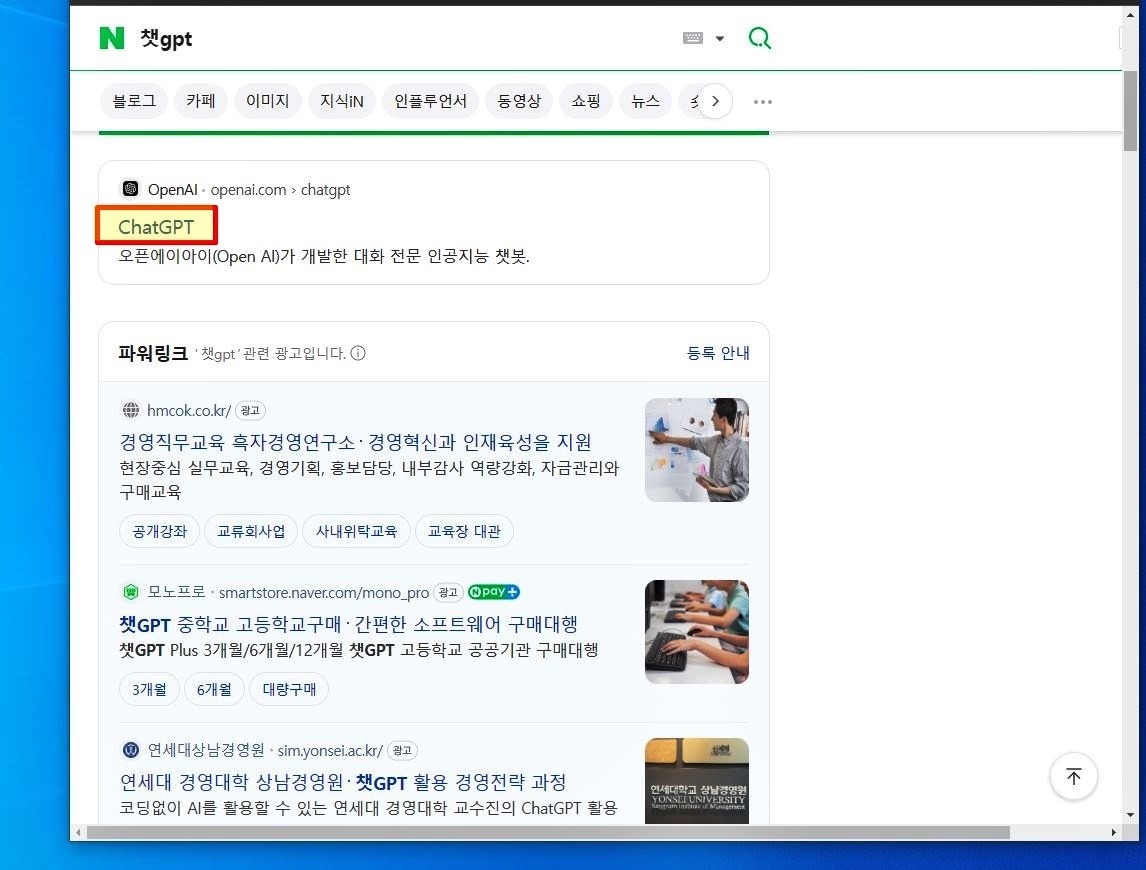Click the Yonsei University thumbnail image
Image resolution: width=1146 pixels, height=870 pixels.
click(697, 781)
